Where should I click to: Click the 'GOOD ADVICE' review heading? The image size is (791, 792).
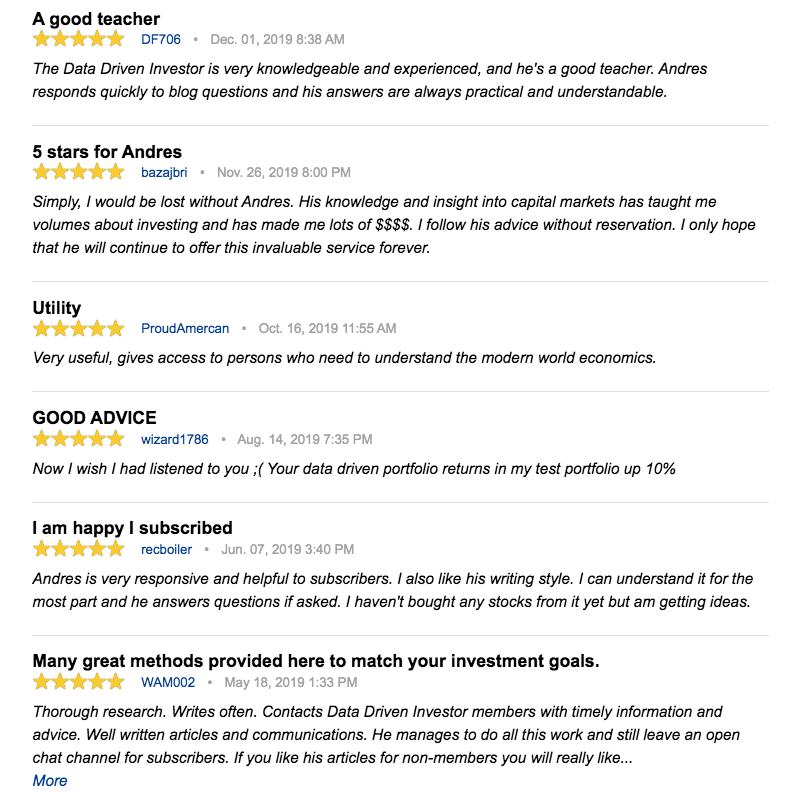click(95, 418)
